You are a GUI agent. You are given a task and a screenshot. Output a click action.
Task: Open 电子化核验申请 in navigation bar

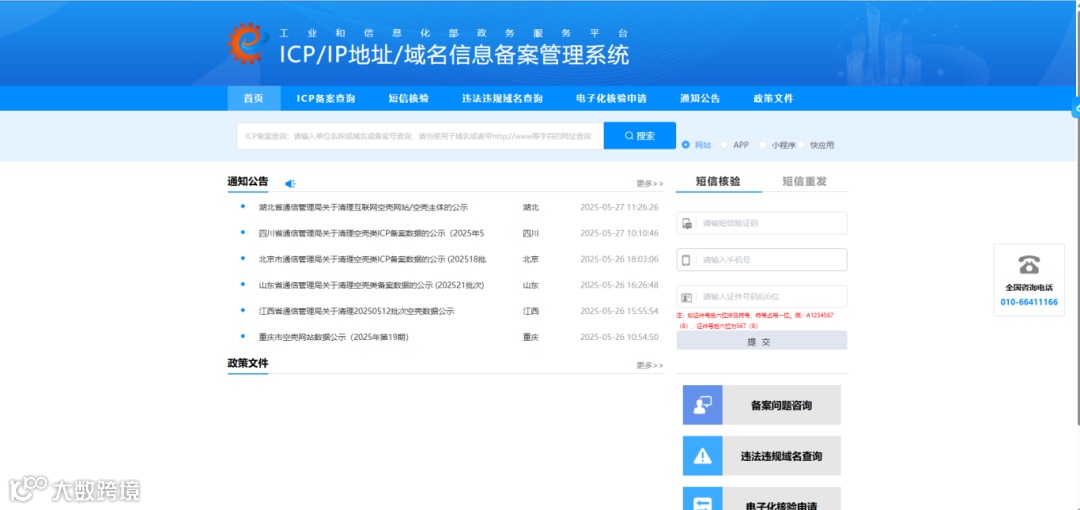611,99
